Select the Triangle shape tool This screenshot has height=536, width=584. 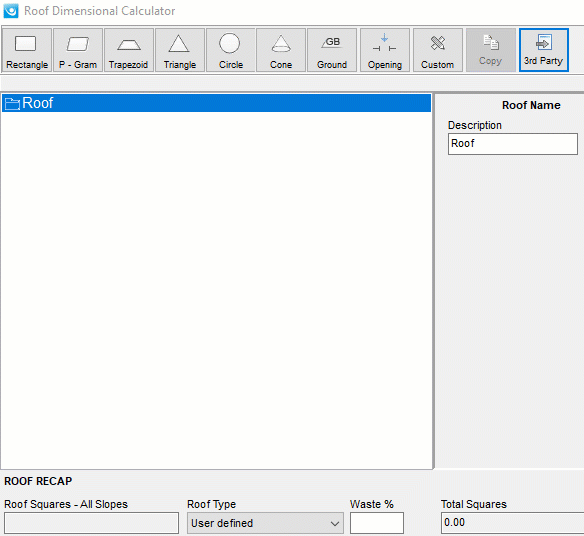click(180, 50)
